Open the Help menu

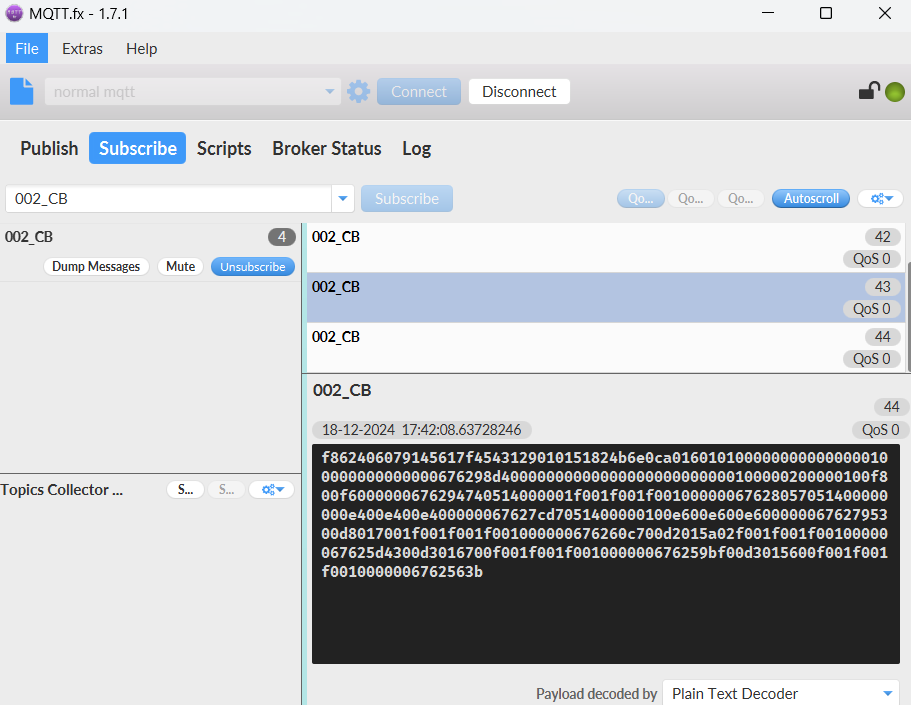tap(141, 48)
